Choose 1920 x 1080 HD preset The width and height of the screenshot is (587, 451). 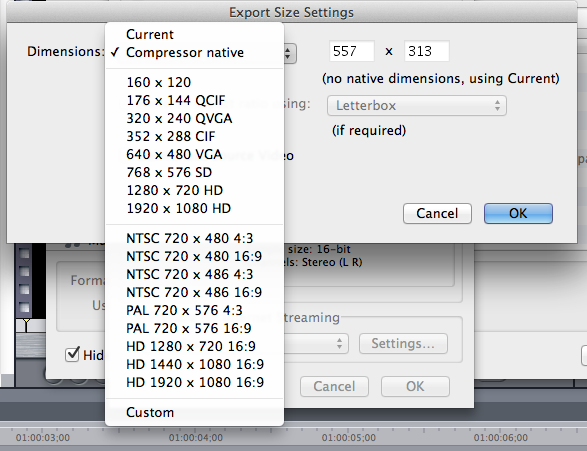[194, 208]
